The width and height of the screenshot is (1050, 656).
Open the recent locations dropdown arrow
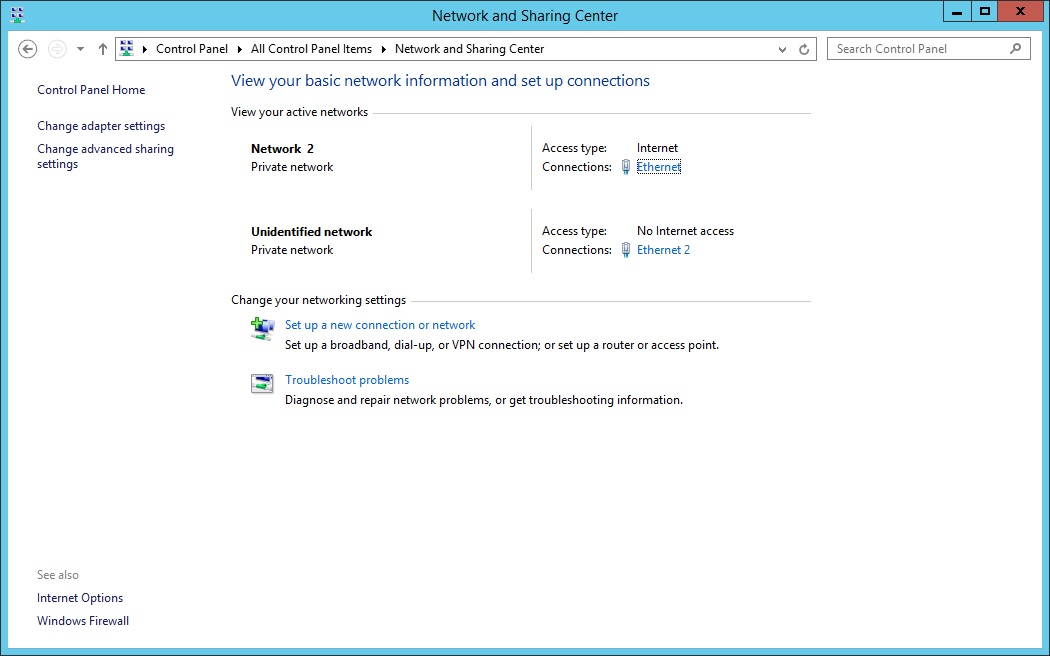pyautogui.click(x=80, y=49)
